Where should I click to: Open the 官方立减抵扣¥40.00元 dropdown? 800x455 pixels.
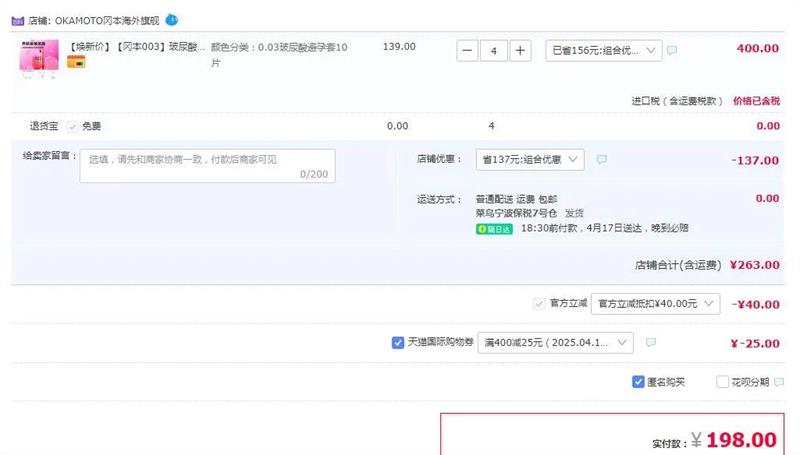click(656, 303)
